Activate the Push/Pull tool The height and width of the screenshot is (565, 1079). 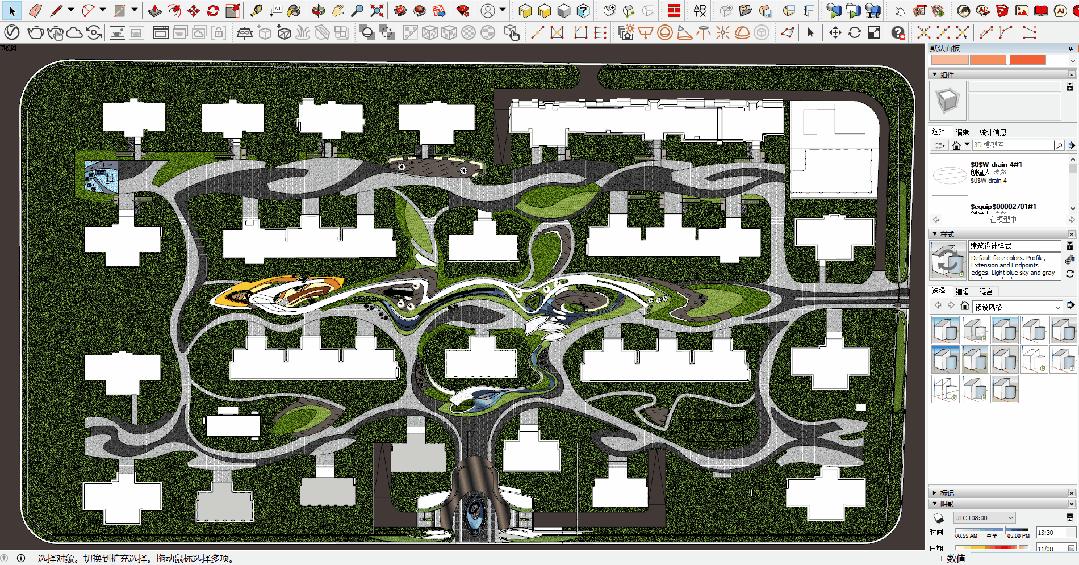(x=156, y=10)
